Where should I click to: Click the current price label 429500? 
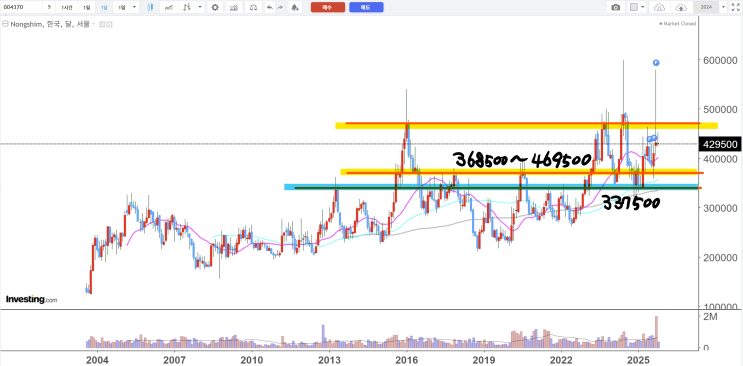(x=719, y=145)
